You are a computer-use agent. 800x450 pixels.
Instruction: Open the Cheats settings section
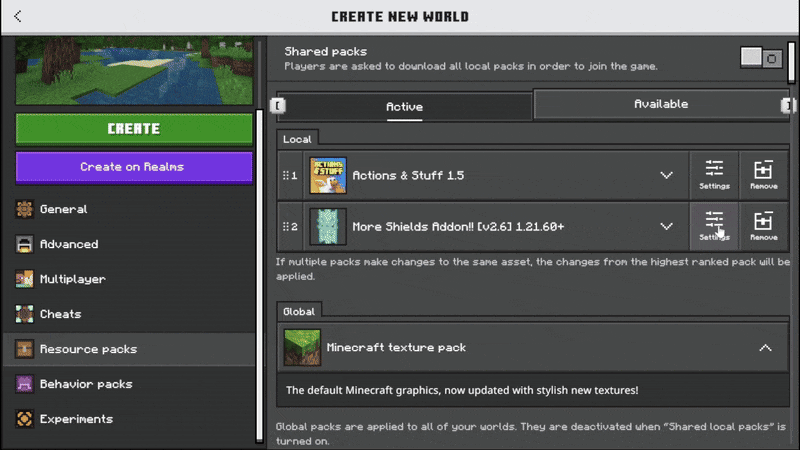point(130,314)
